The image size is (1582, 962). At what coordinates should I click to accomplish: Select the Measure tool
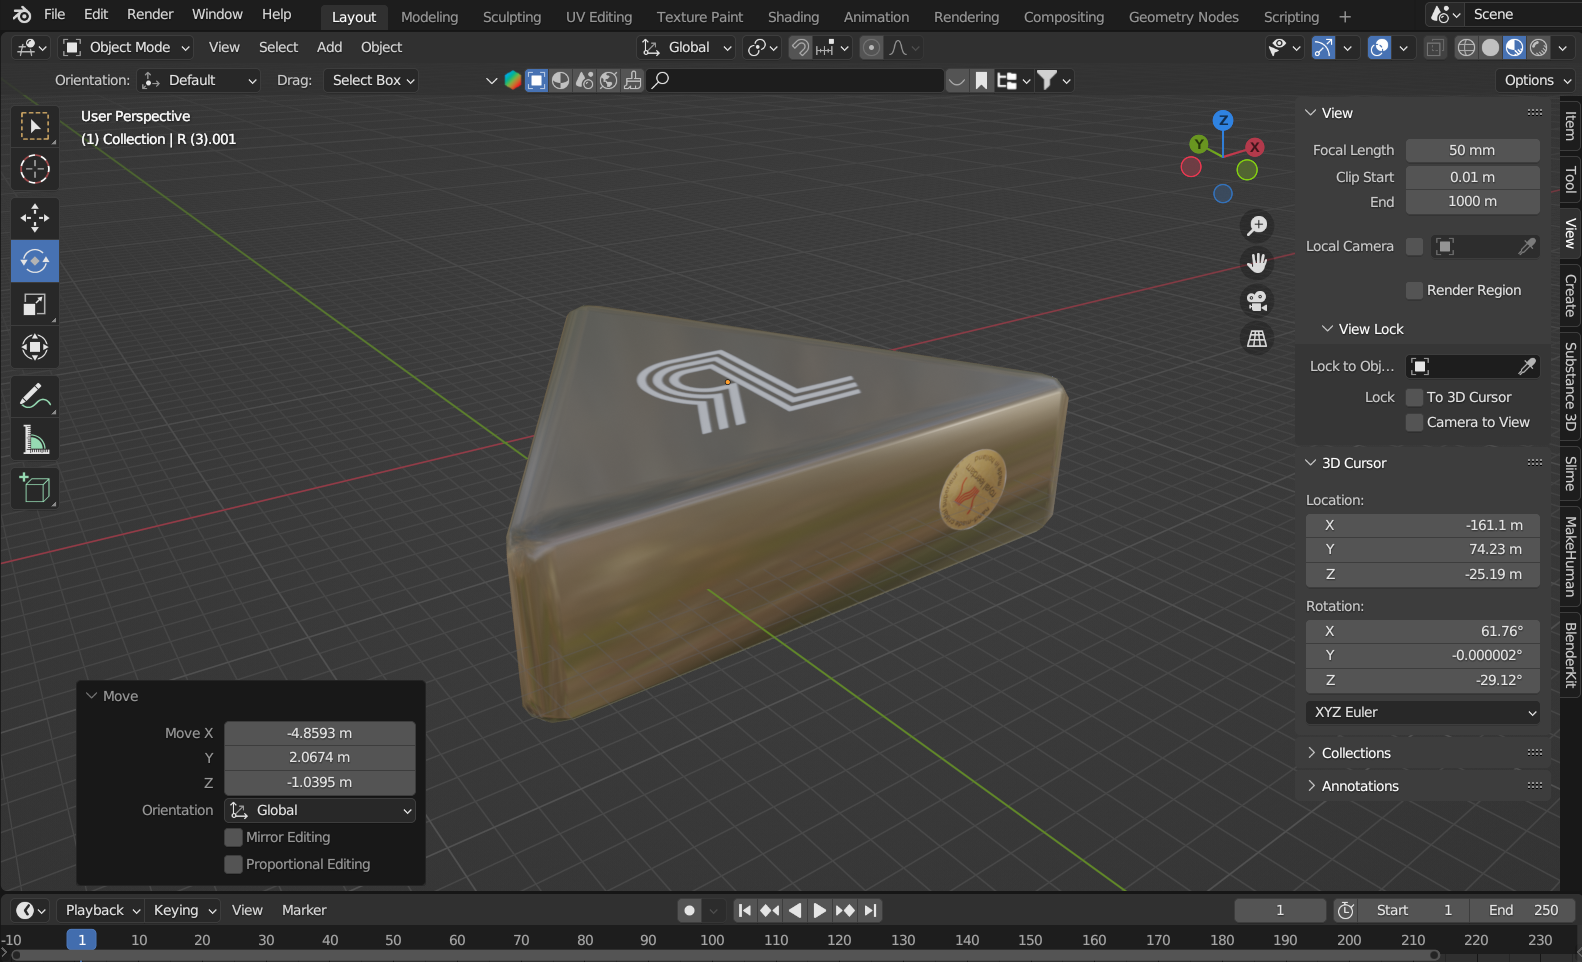[x=35, y=440]
